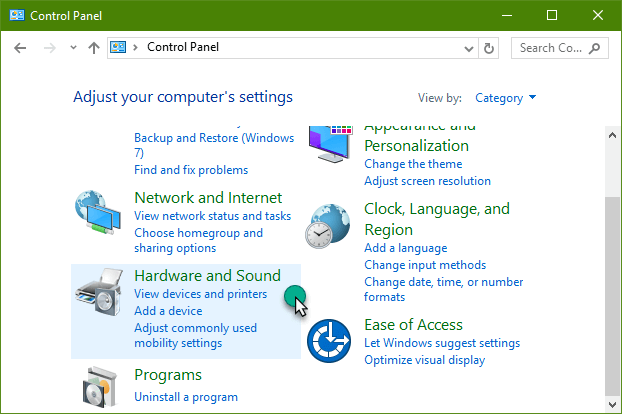
Task: Open Clock, Language, and Region category
Action: pos(437,219)
